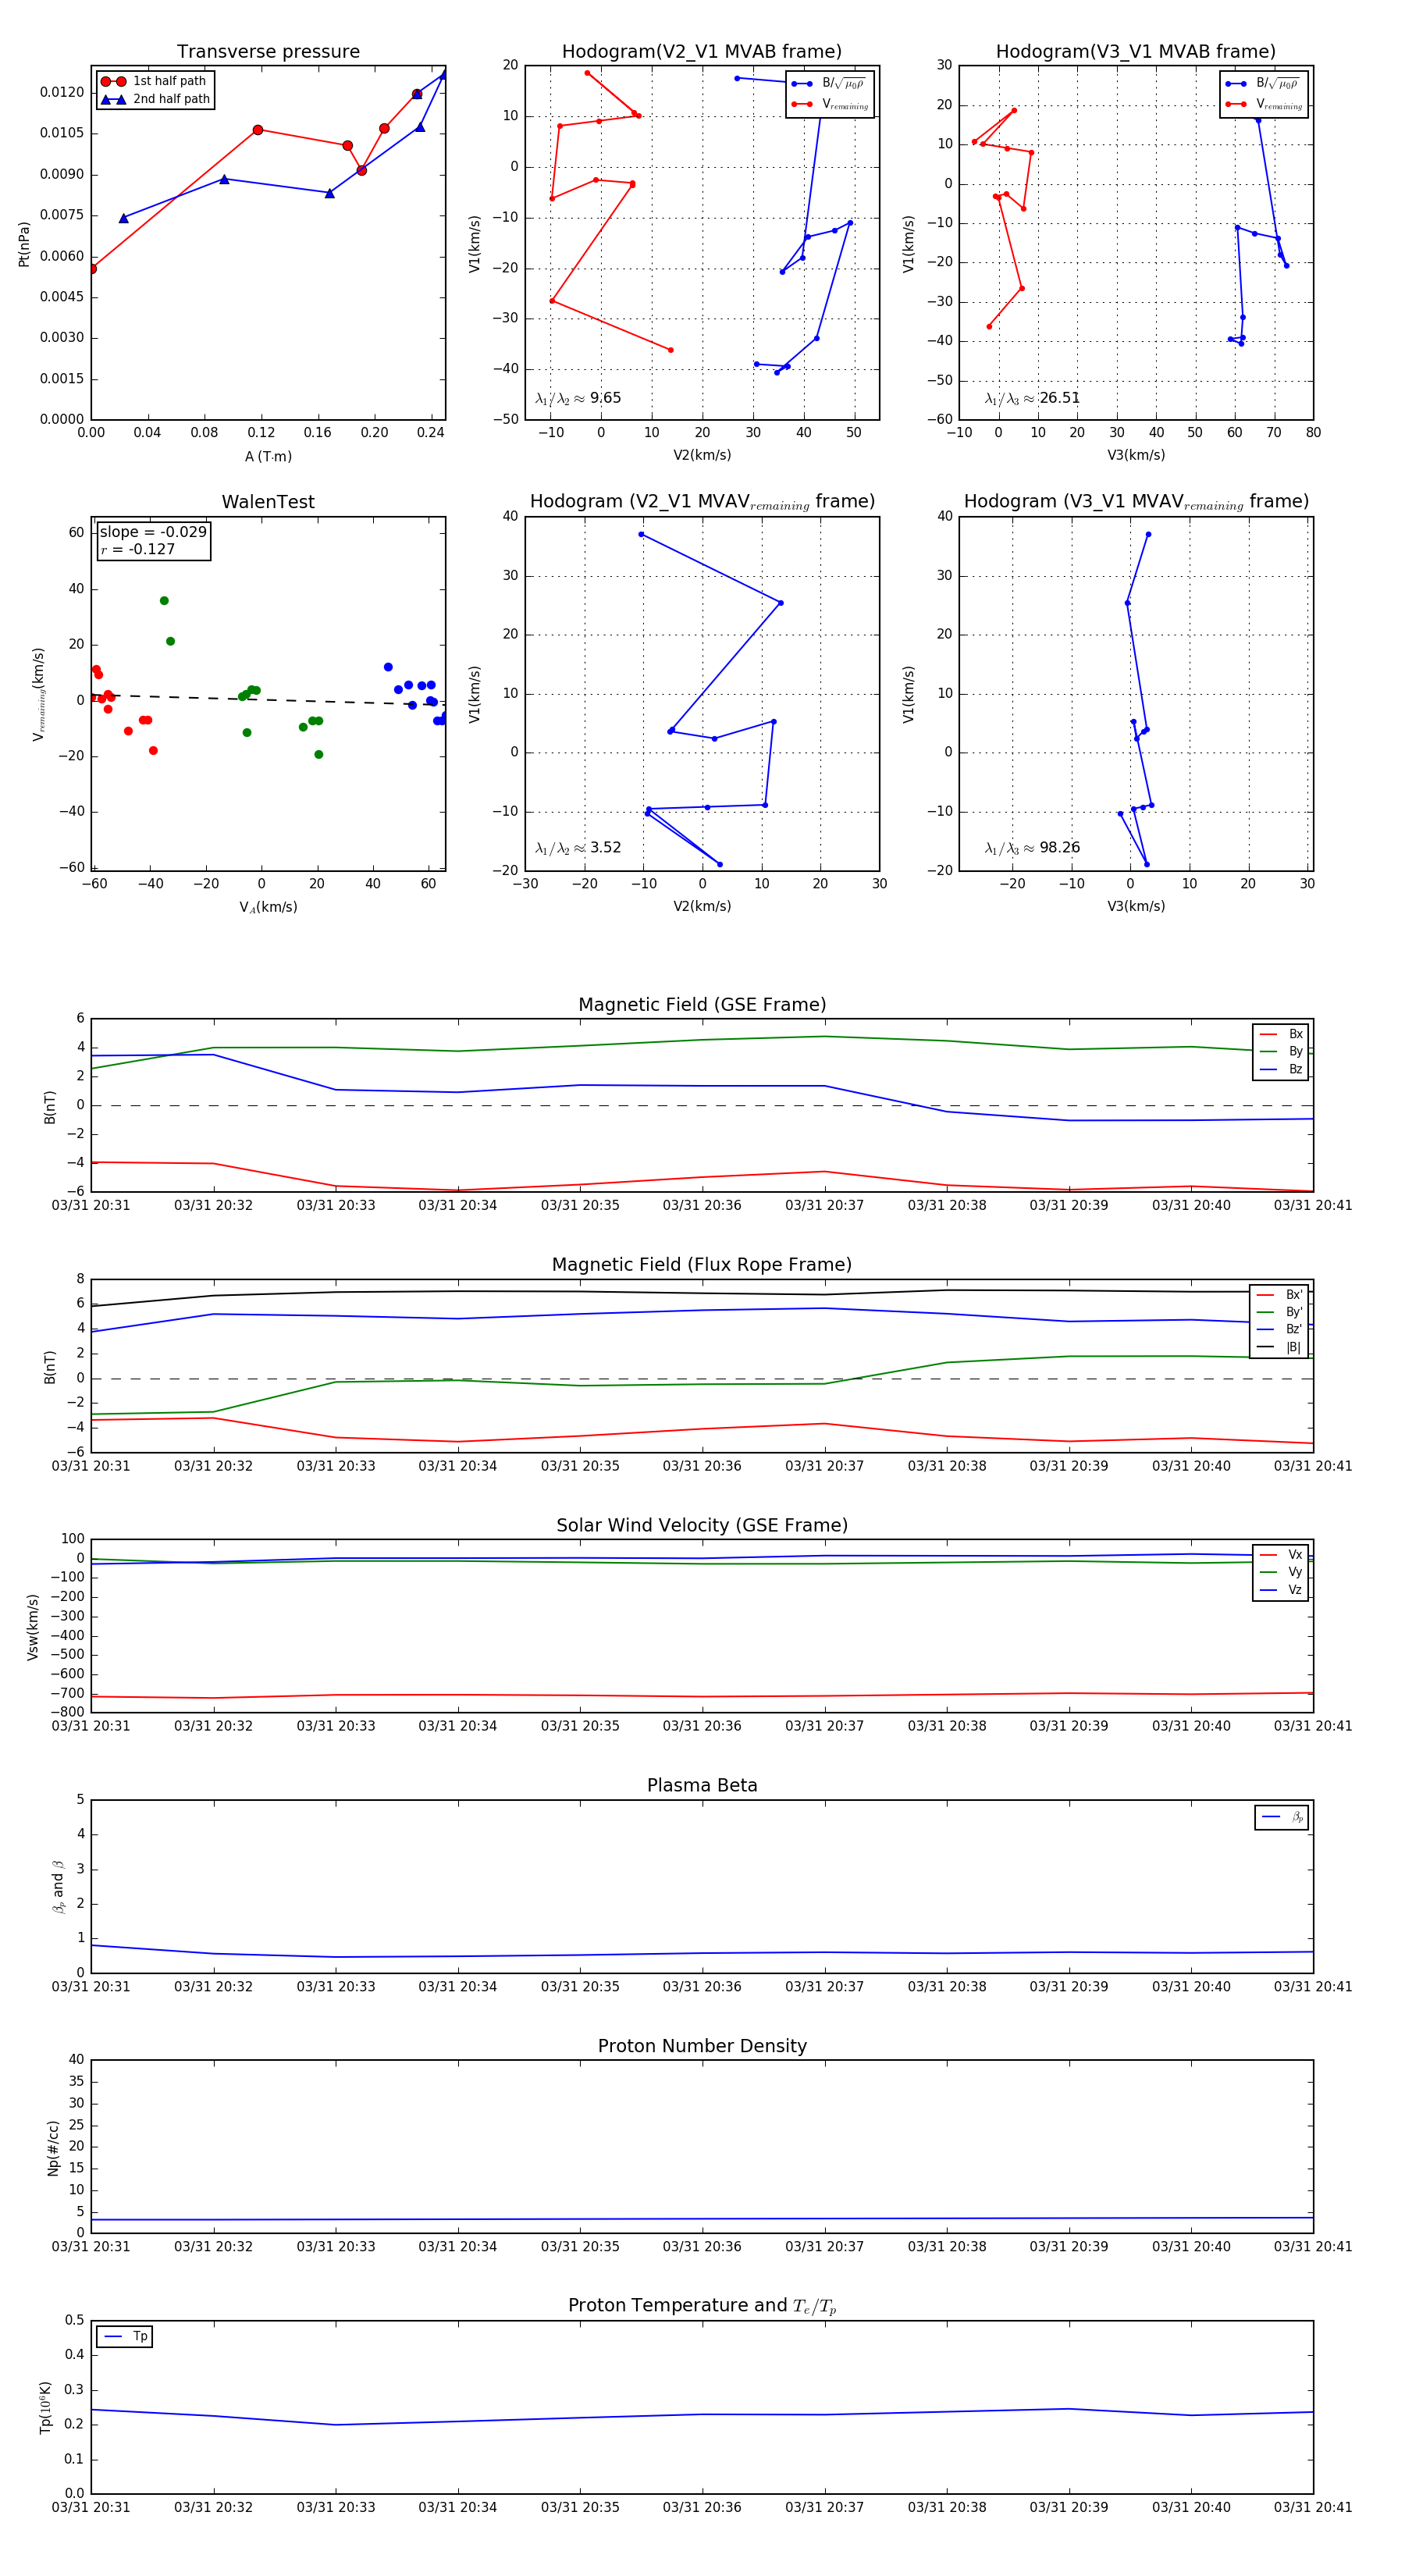The image size is (1405, 2576).
Task: Click the 'Proton Temperature and Te/Tp' title
Action: pos(702,2306)
